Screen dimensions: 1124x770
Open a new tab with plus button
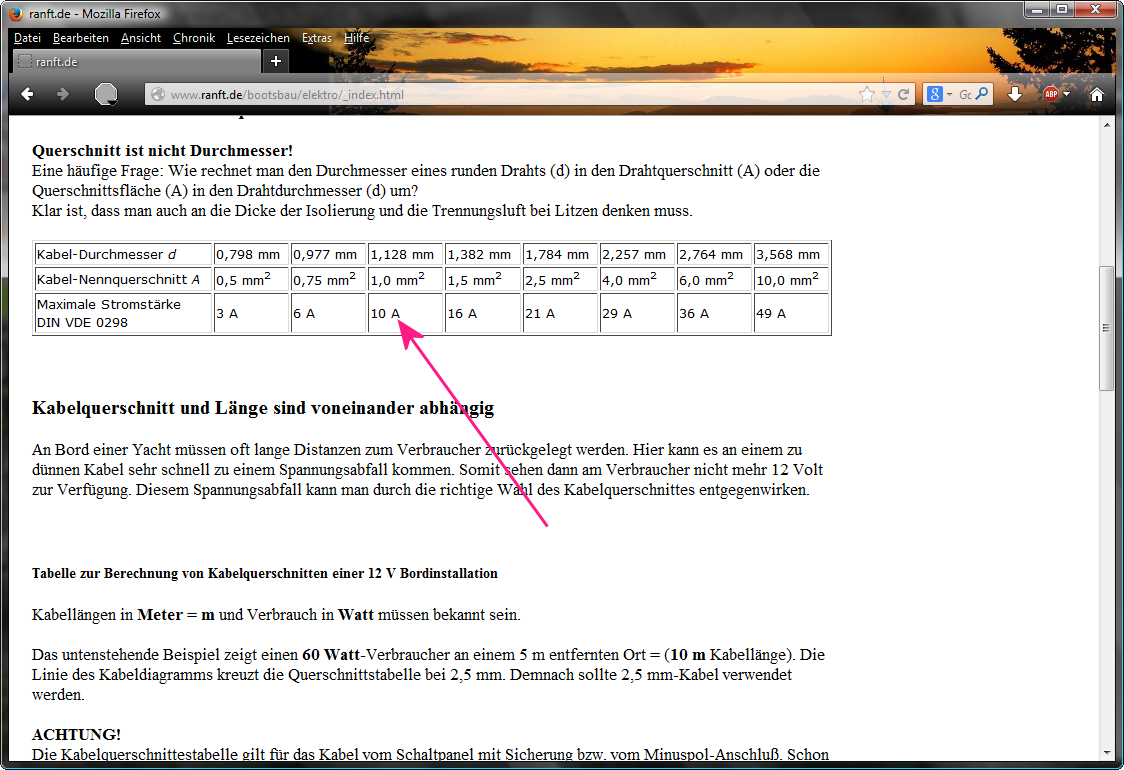click(x=276, y=61)
